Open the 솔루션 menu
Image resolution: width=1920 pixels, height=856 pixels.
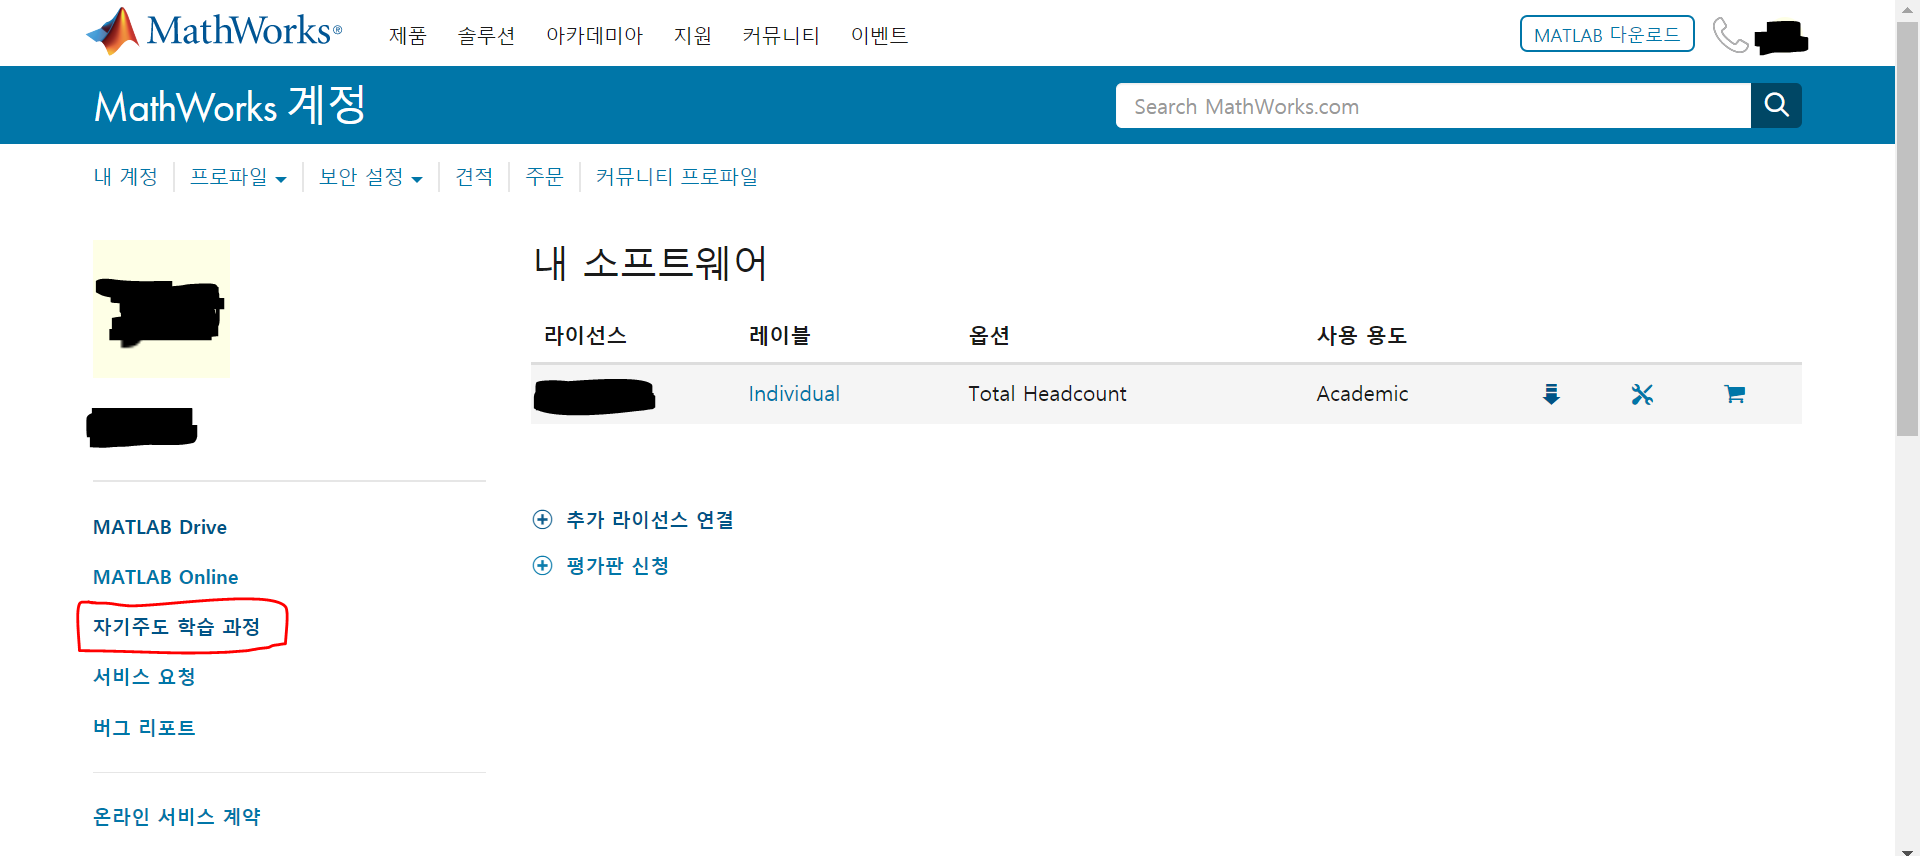(x=486, y=36)
